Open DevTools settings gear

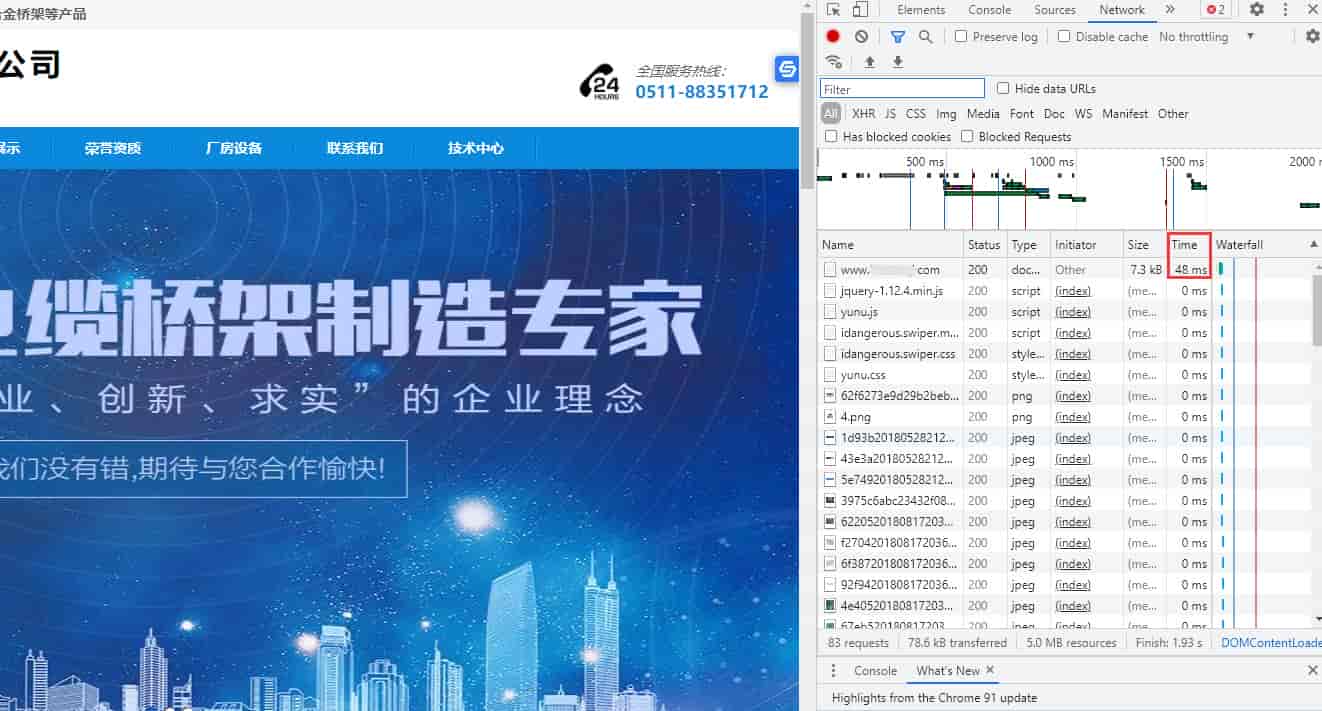1256,10
